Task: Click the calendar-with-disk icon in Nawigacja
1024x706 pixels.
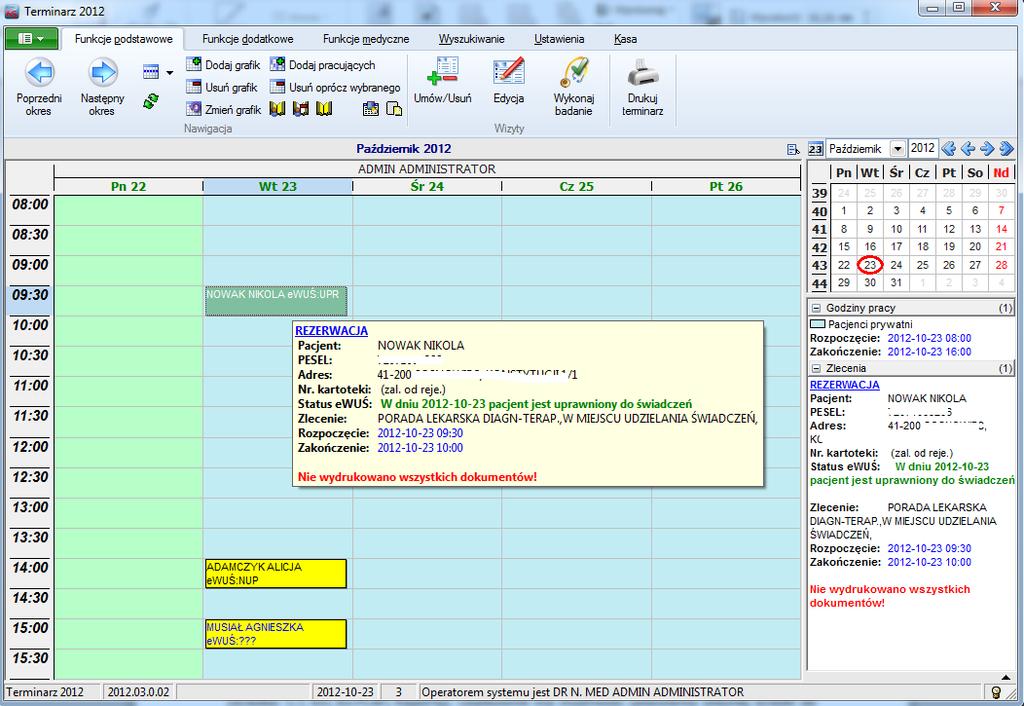Action: (x=370, y=109)
